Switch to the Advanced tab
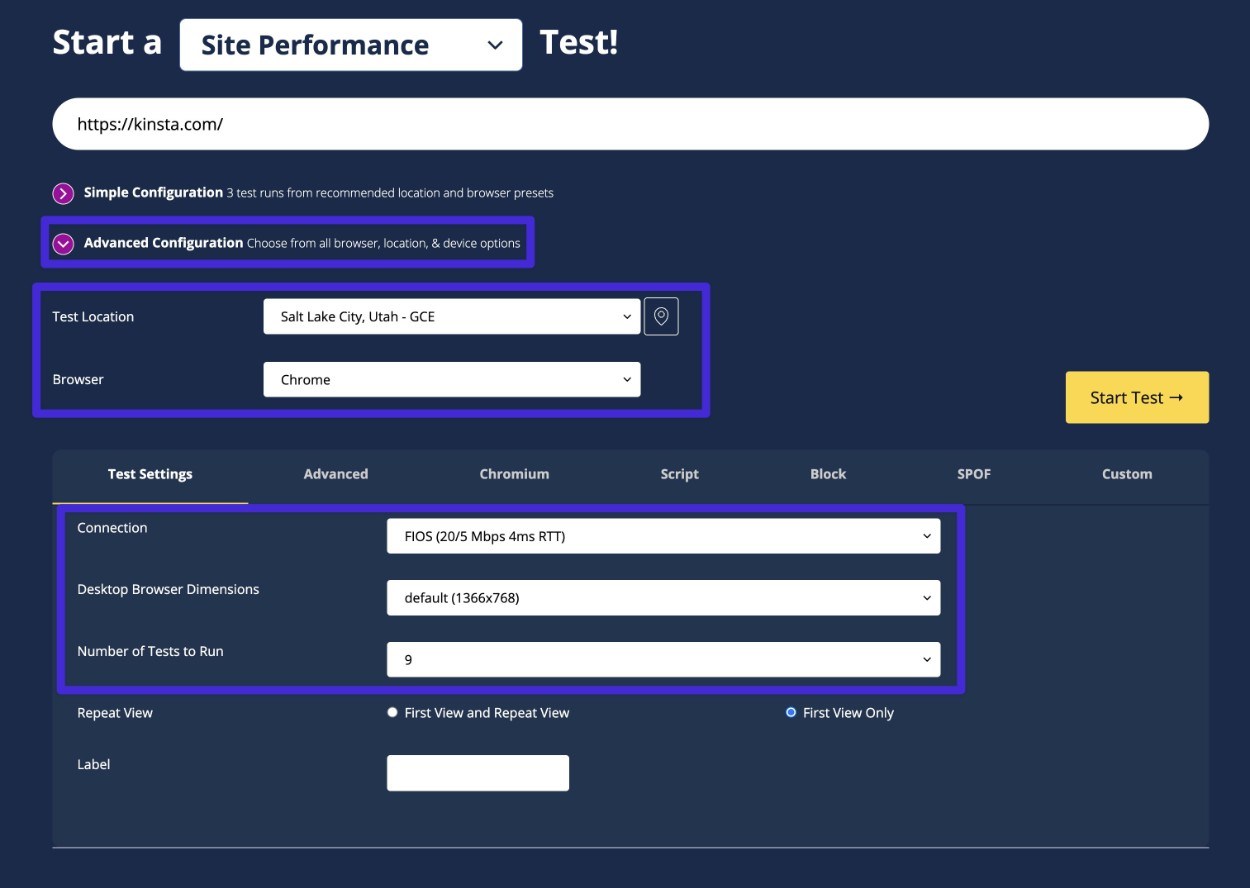Screen dimensions: 1250x888 [335, 474]
